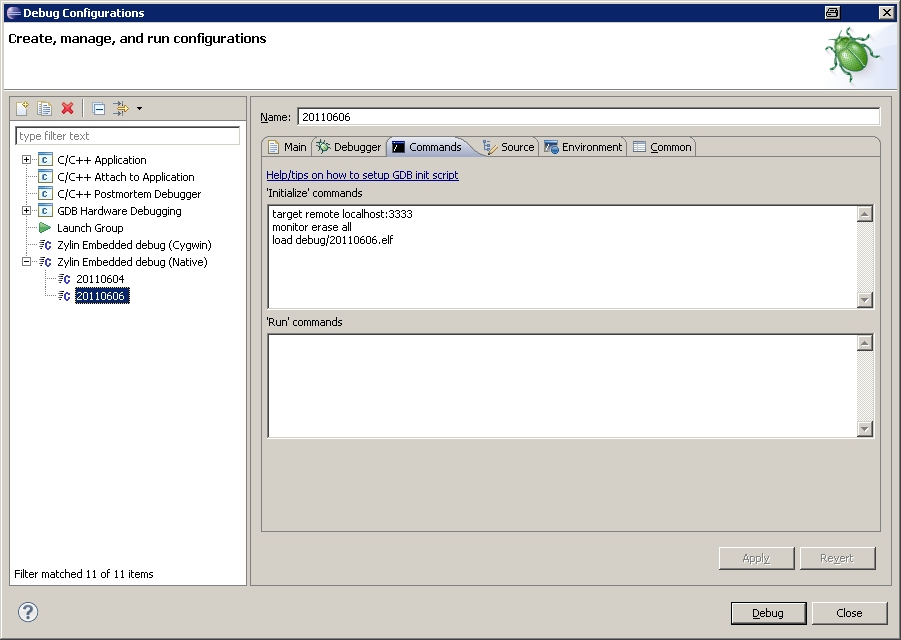Viewport: 901px width, 640px height.
Task: Collapse all configurations in the tree
Action: 98,108
